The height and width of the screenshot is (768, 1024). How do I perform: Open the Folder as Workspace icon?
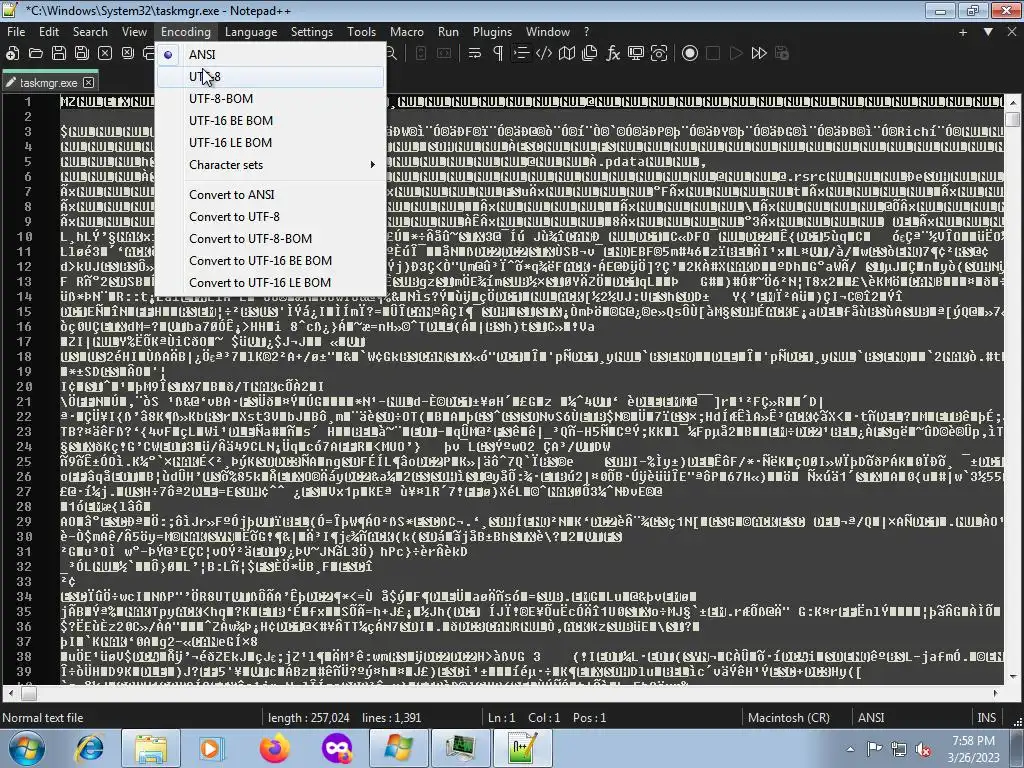tap(635, 54)
